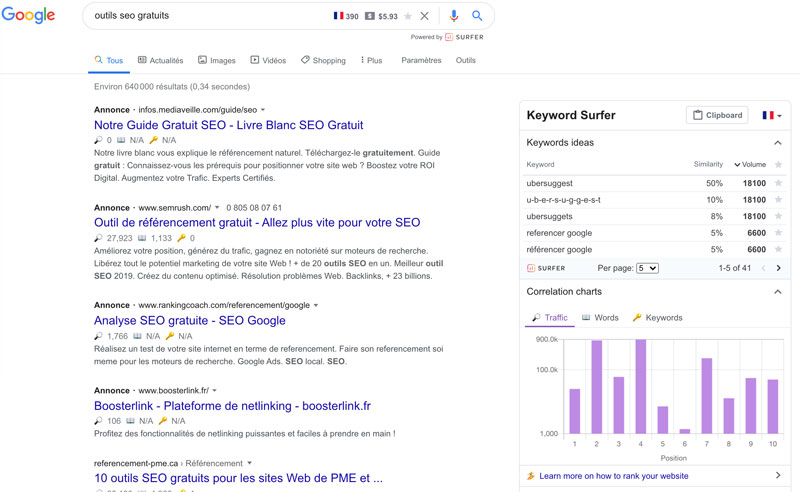Image resolution: width=800 pixels, height=492 pixels.
Task: Click France flag icon in search bar
Action: [x=338, y=16]
